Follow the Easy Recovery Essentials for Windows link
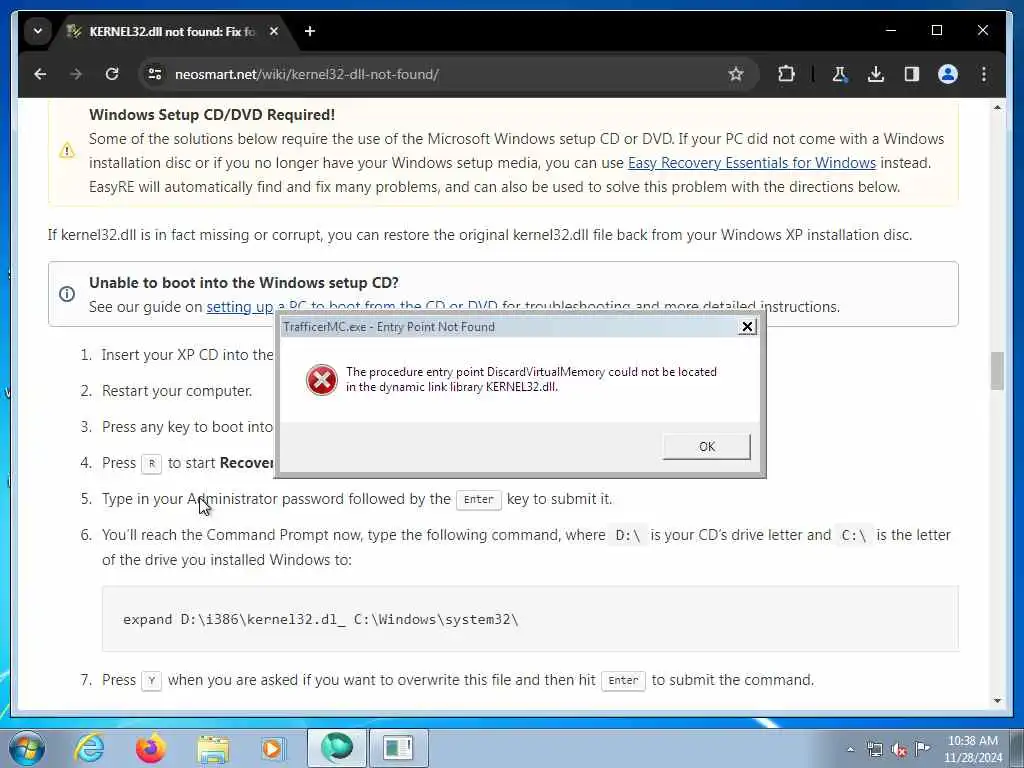The height and width of the screenshot is (768, 1024). tap(752, 163)
